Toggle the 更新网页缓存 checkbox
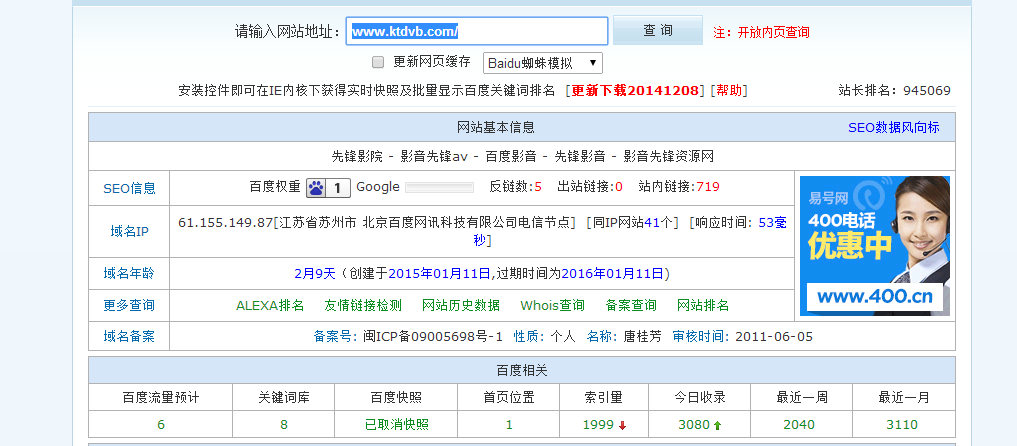Image resolution: width=1017 pixels, height=446 pixels. pyautogui.click(x=378, y=62)
